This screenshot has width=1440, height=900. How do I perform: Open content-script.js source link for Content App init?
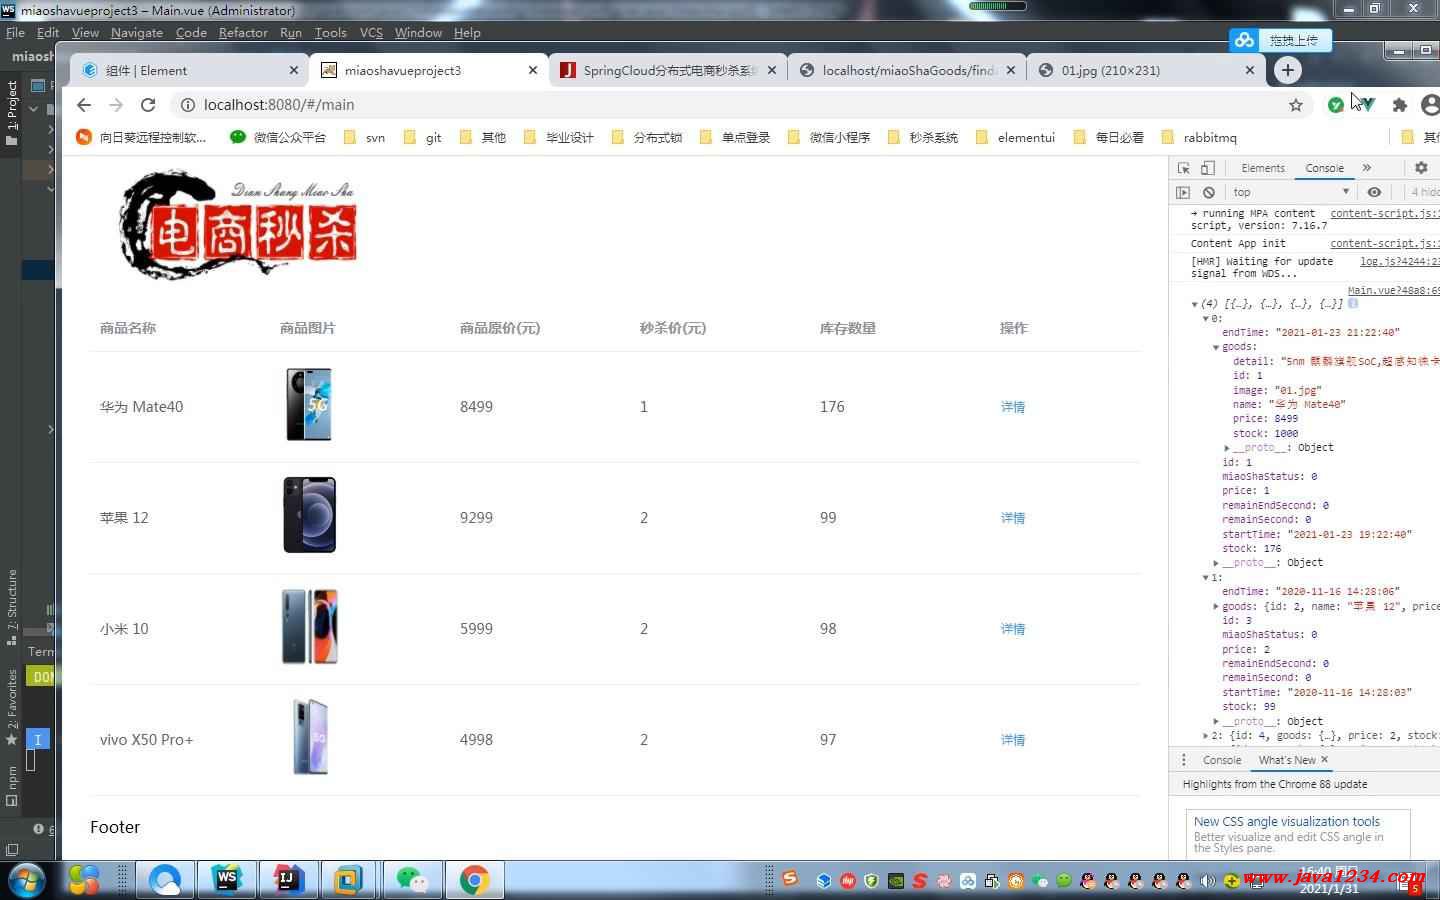point(1385,243)
